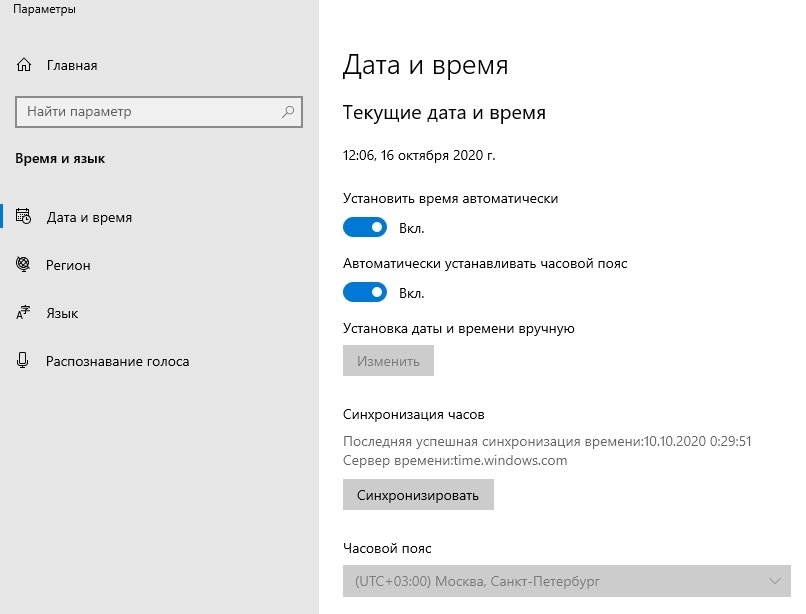Click the globe icon beside Регион
806x614 pixels.
pyautogui.click(x=24, y=265)
